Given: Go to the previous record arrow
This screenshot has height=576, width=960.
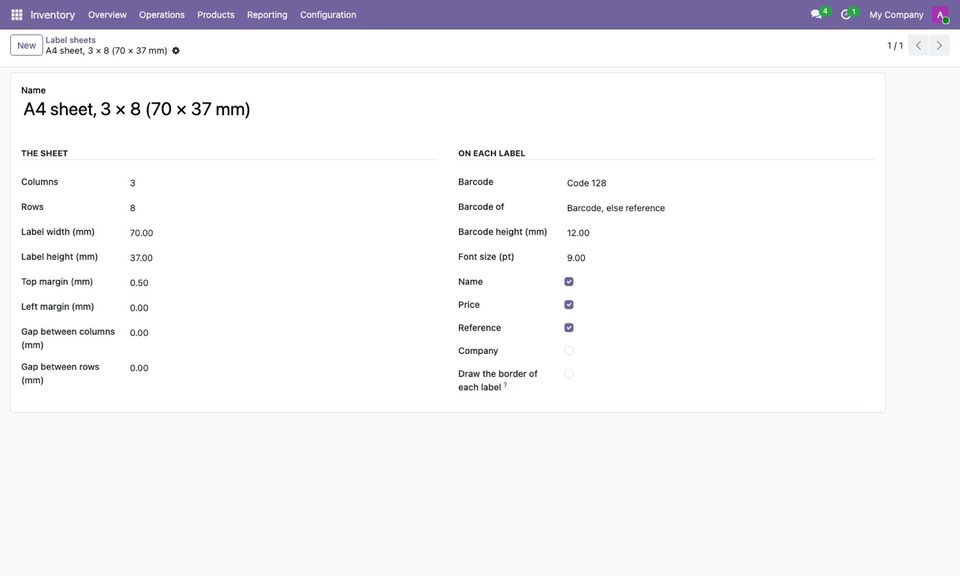Looking at the screenshot, I should point(918,45).
